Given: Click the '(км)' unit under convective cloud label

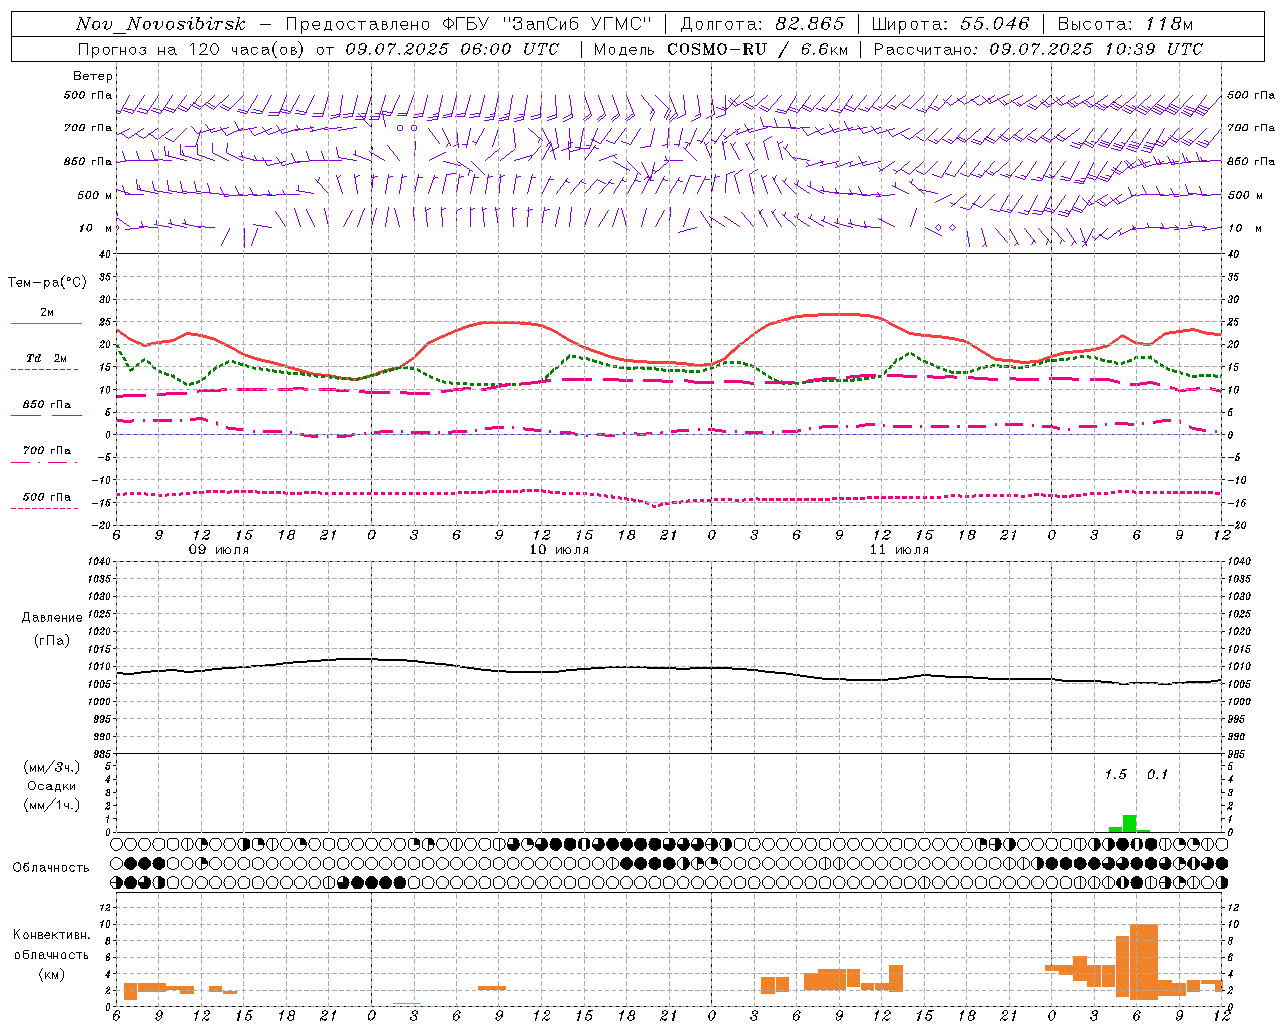Looking at the screenshot, I should [x=52, y=974].
